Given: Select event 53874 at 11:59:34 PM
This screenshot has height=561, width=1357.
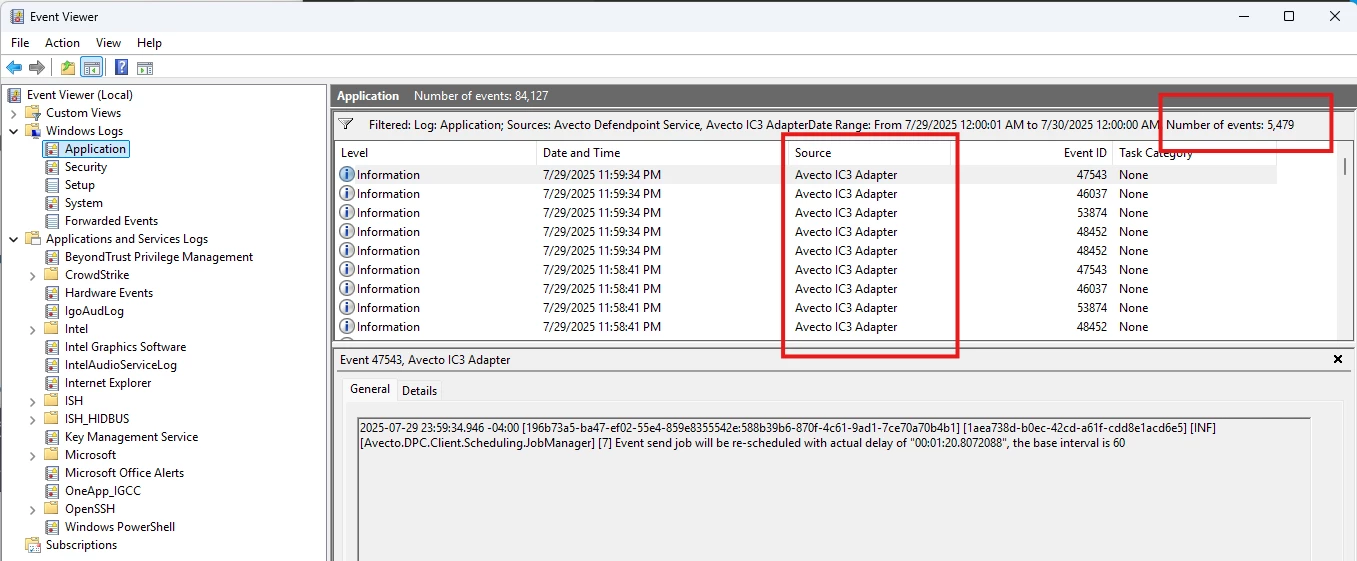Looking at the screenshot, I should pos(806,213).
